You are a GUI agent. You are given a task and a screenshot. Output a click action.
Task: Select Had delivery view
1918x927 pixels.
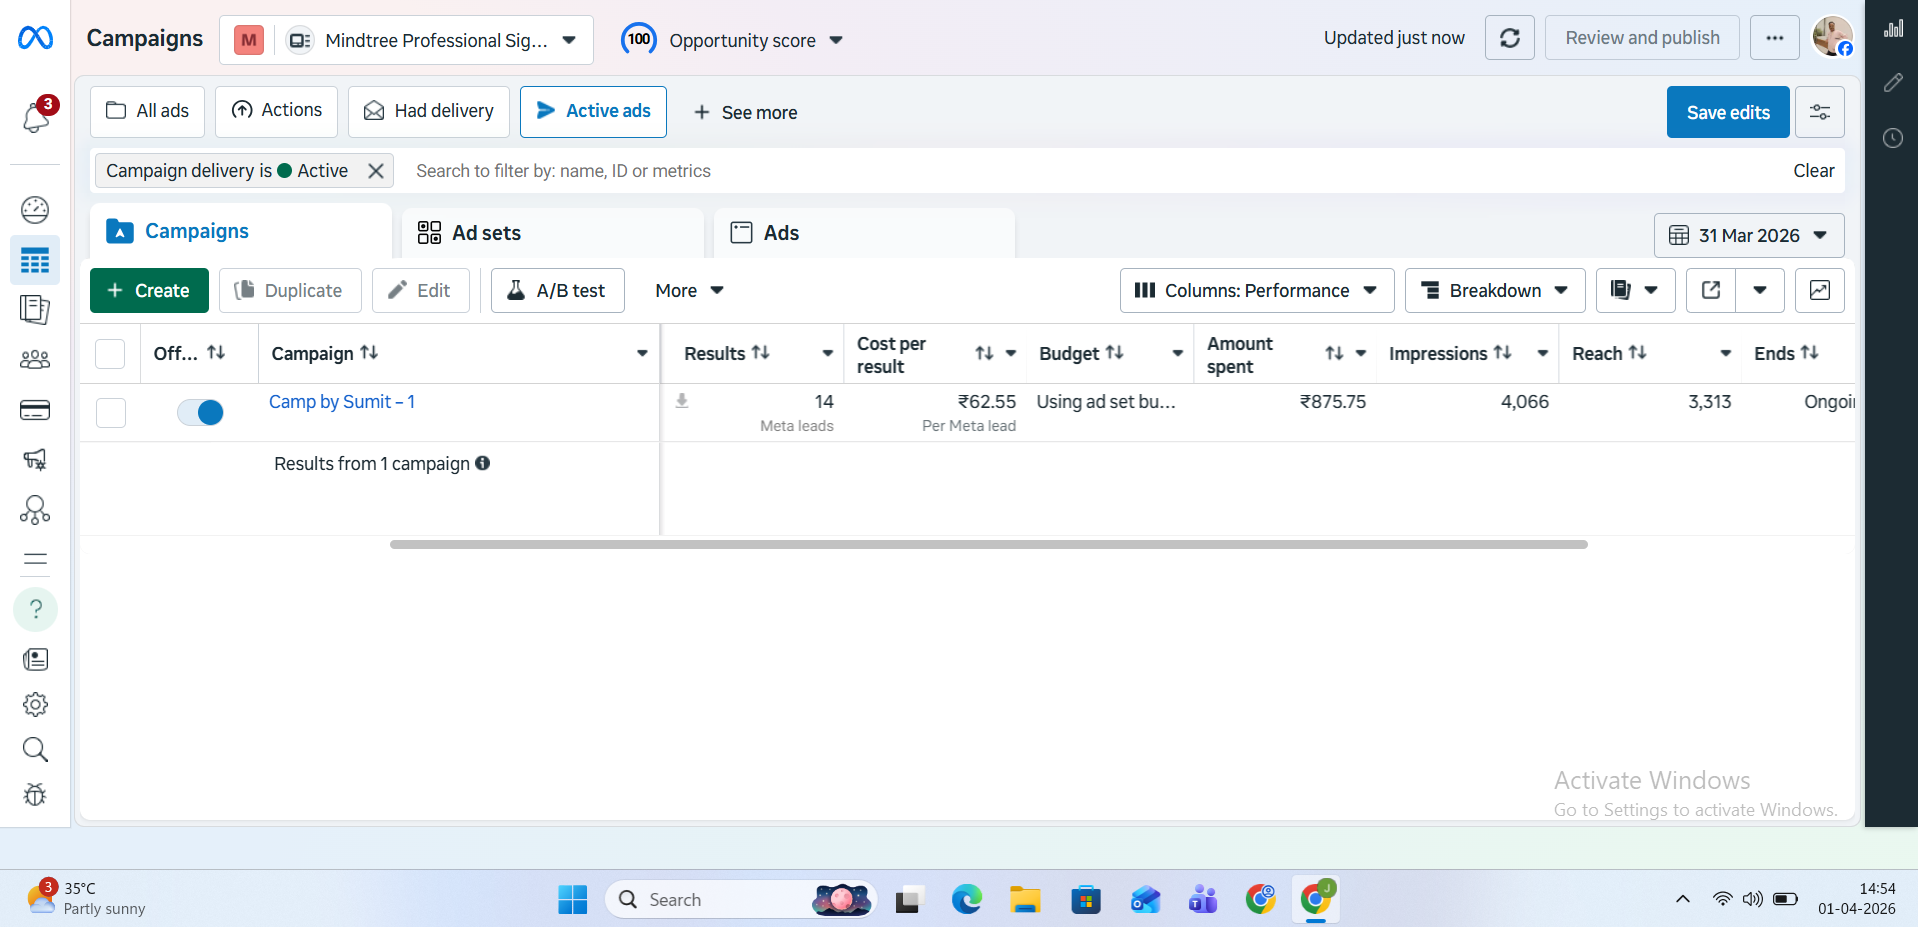429,111
